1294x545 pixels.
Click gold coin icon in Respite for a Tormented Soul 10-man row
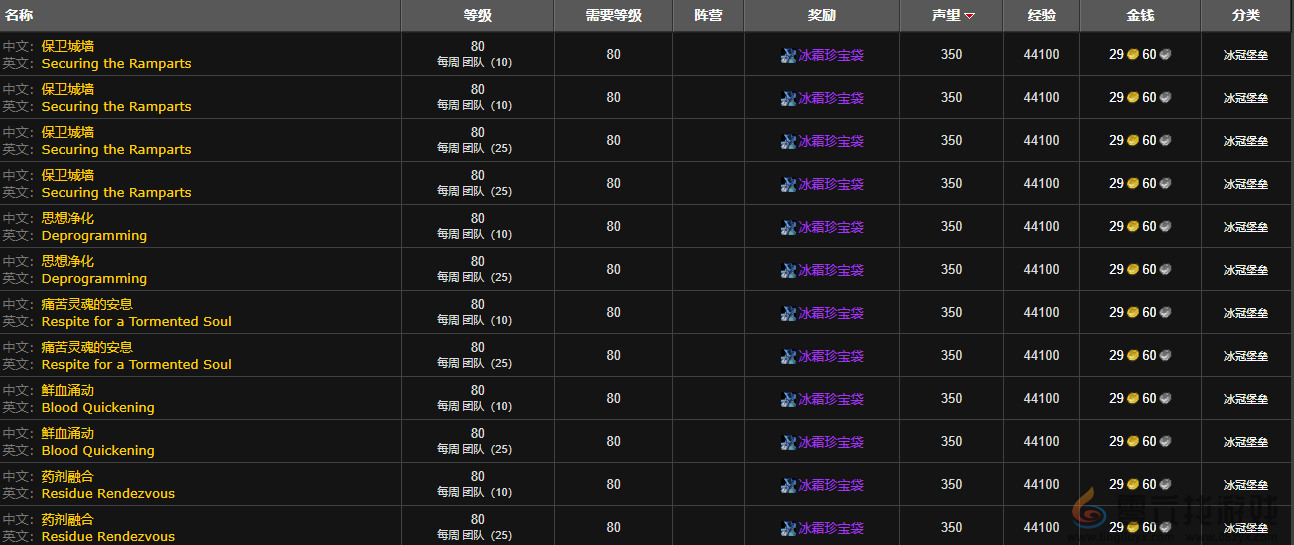tap(1133, 313)
